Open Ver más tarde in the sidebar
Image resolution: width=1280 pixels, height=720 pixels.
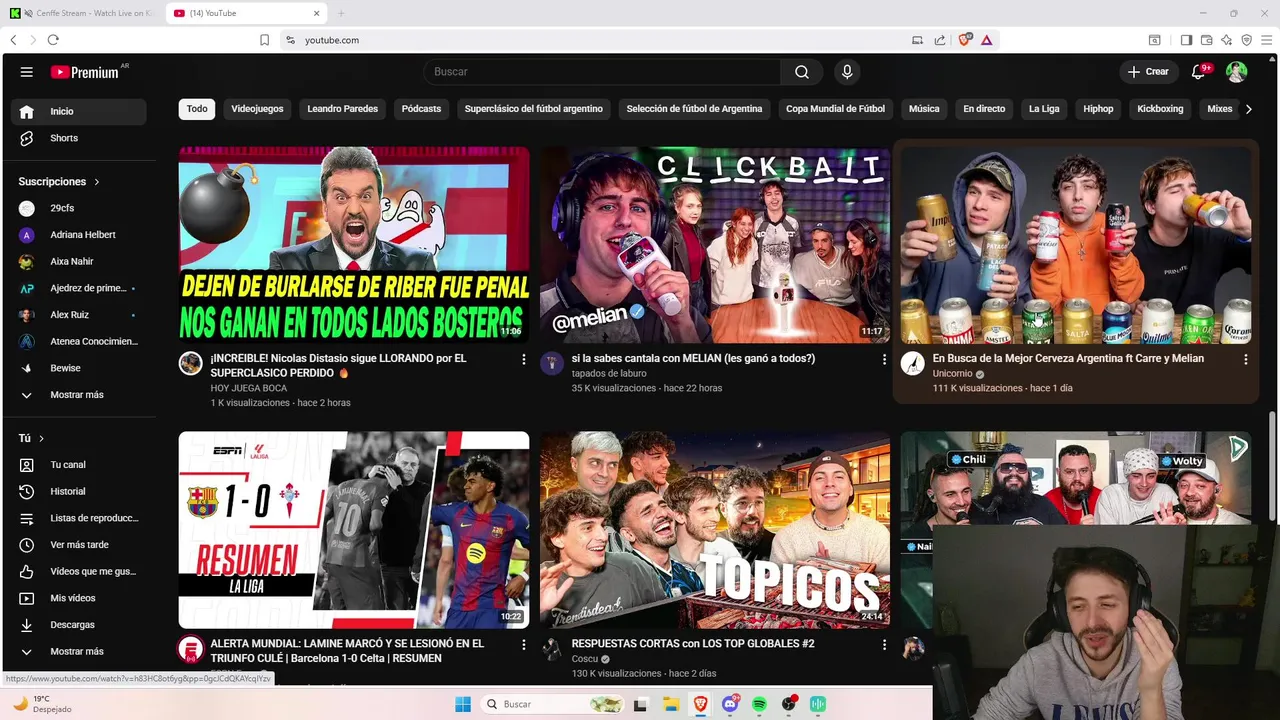point(79,545)
